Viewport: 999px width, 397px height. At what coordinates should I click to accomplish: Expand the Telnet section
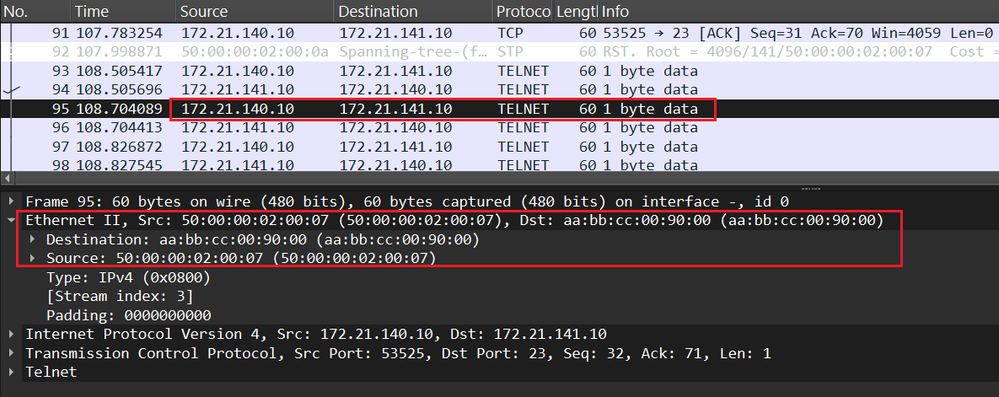[11, 372]
